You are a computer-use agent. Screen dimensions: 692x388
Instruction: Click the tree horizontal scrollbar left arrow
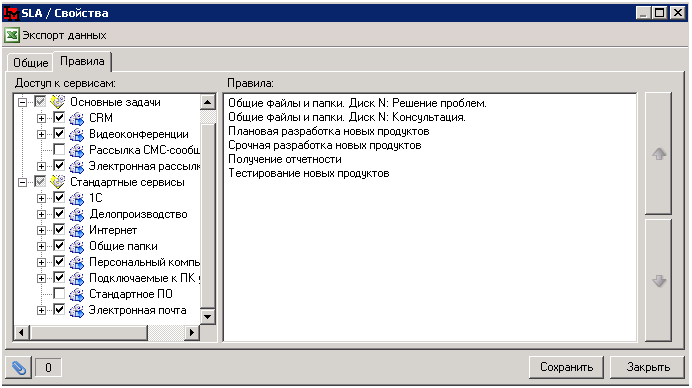(x=22, y=332)
